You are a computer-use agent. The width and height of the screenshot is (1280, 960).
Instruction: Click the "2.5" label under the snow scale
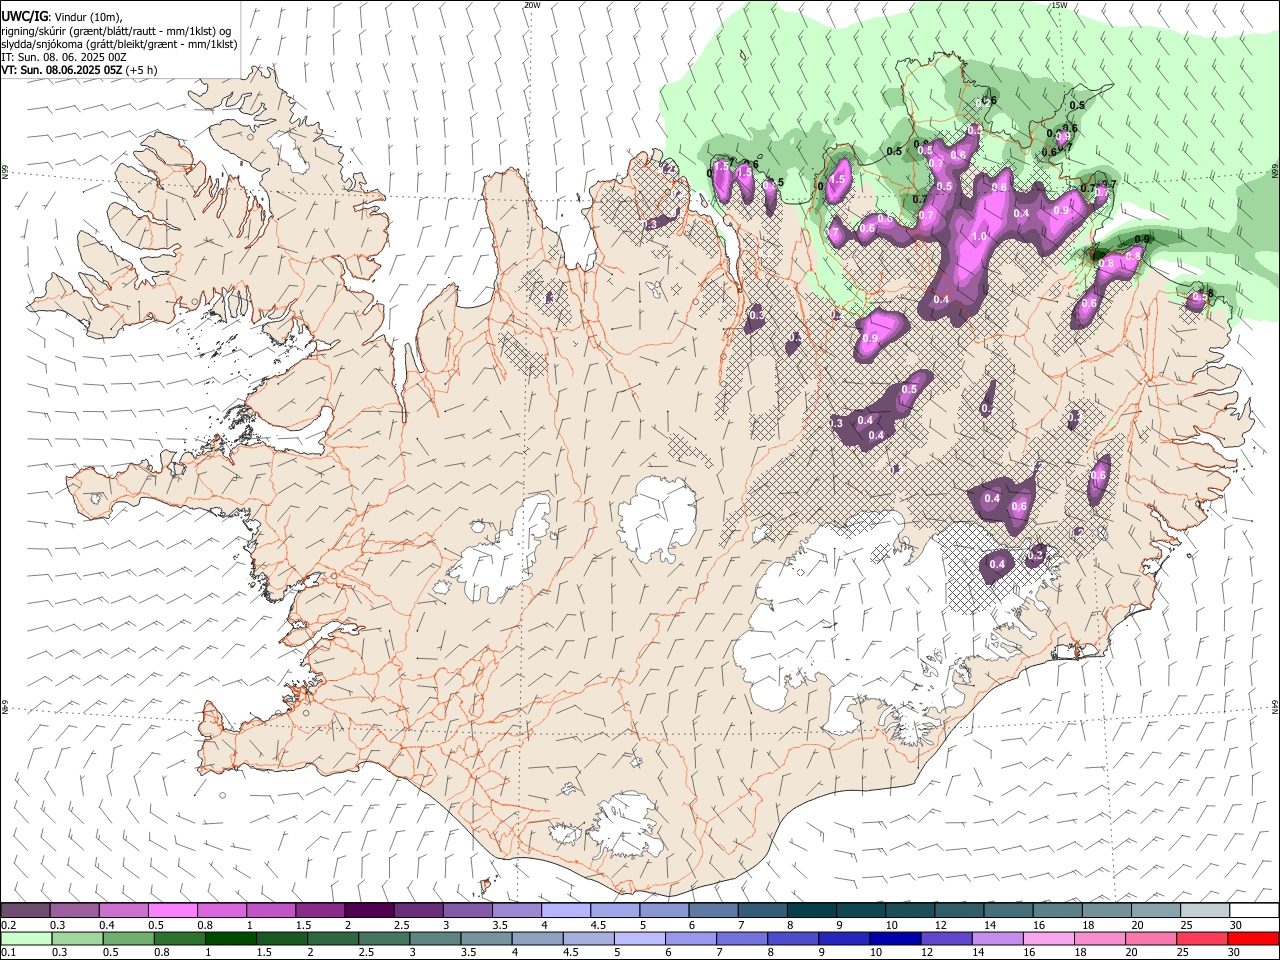pyautogui.click(x=401, y=926)
